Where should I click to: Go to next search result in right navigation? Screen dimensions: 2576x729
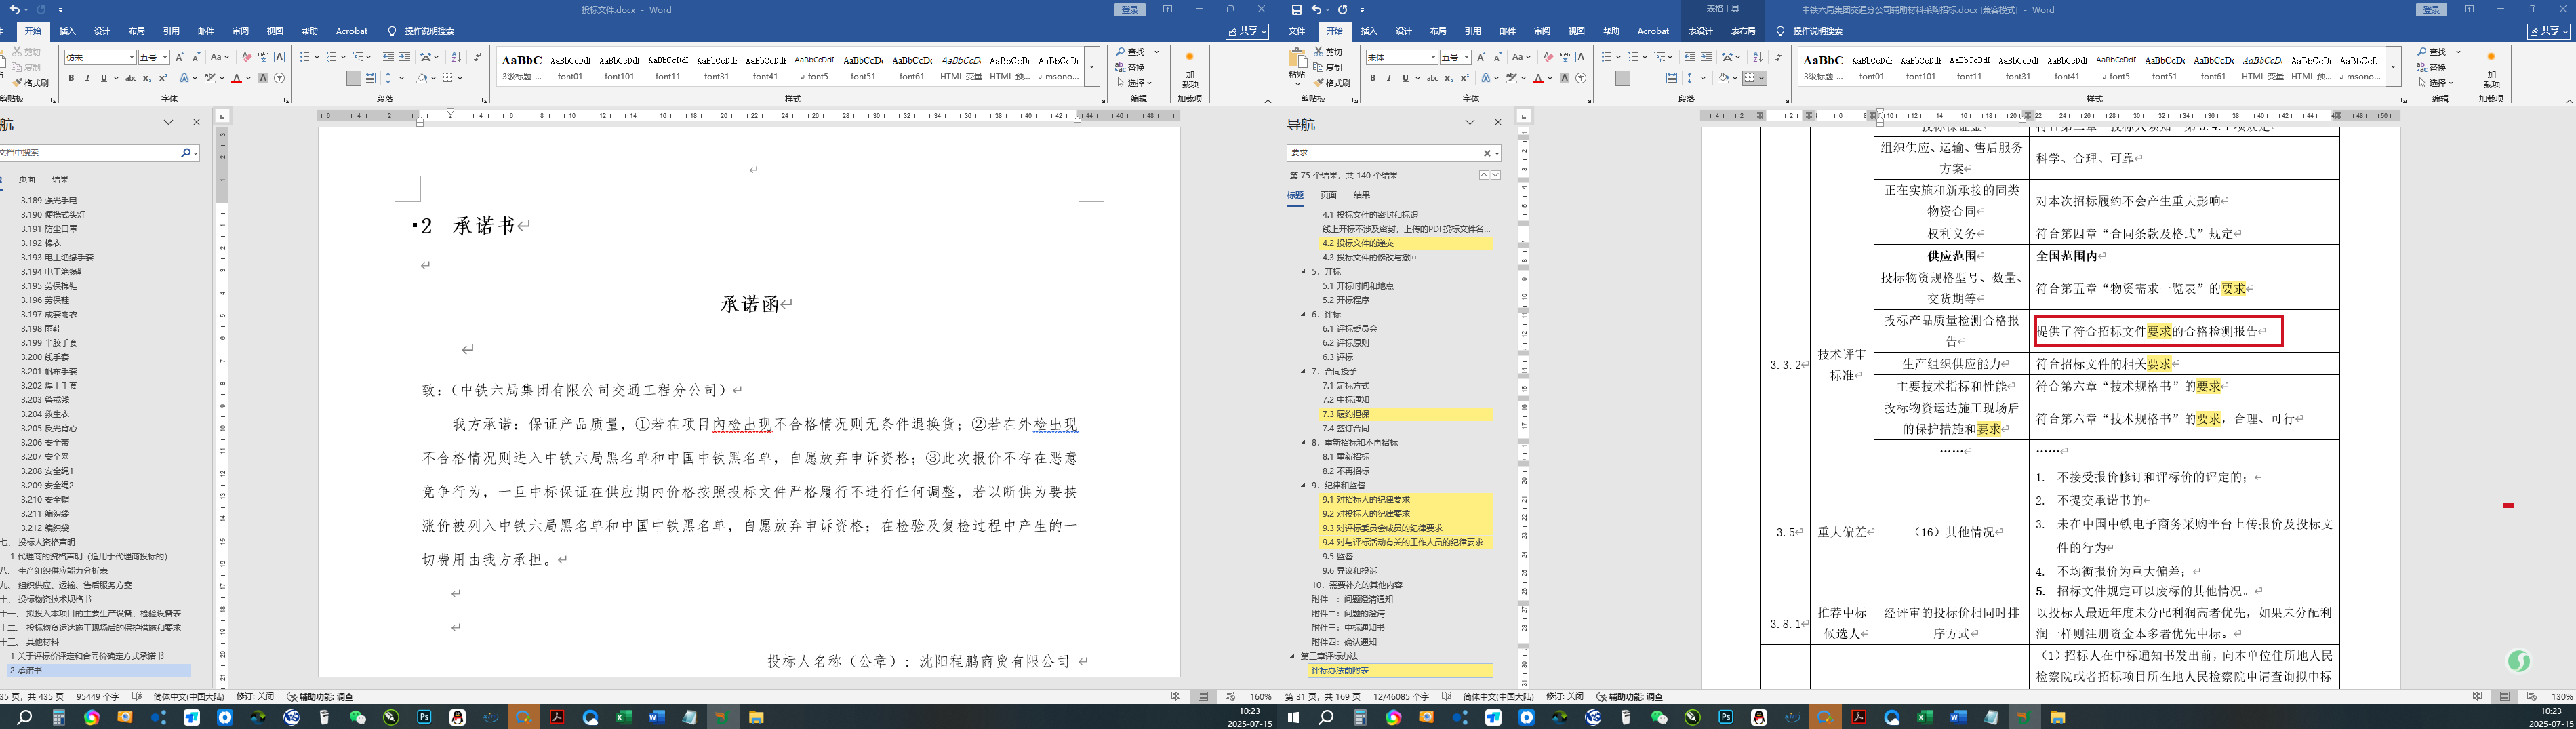tap(1496, 175)
